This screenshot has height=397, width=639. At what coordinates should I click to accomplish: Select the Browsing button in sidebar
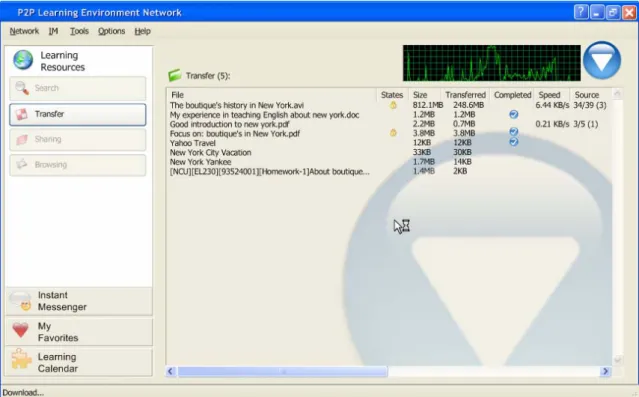(77, 165)
